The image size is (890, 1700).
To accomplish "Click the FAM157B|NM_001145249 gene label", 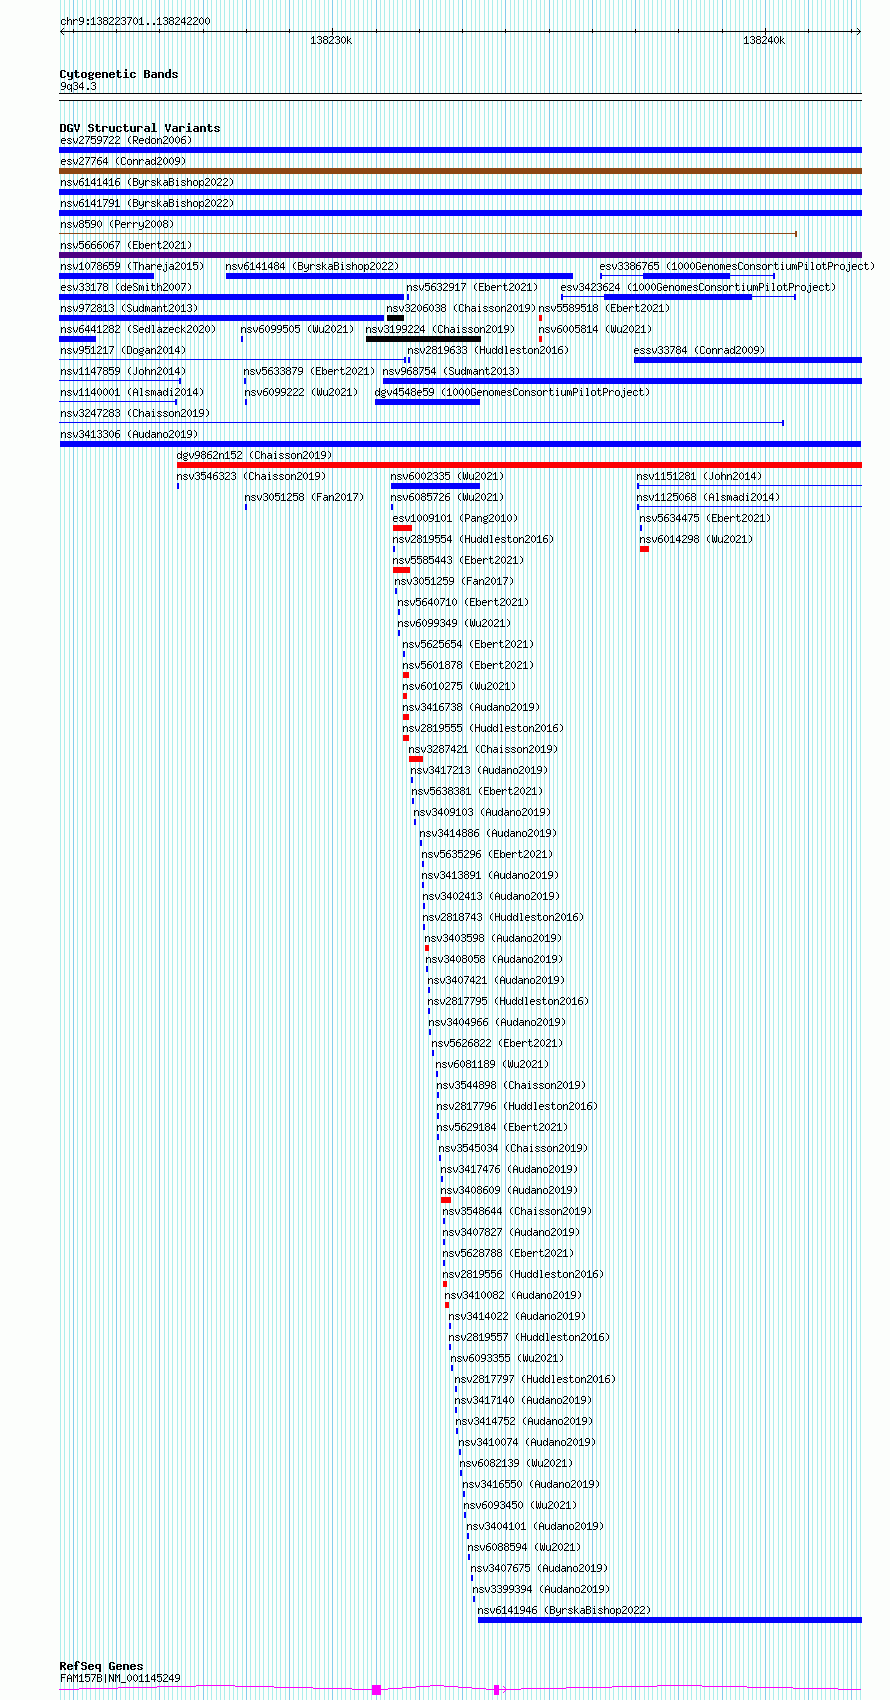I will pyautogui.click(x=120, y=1678).
